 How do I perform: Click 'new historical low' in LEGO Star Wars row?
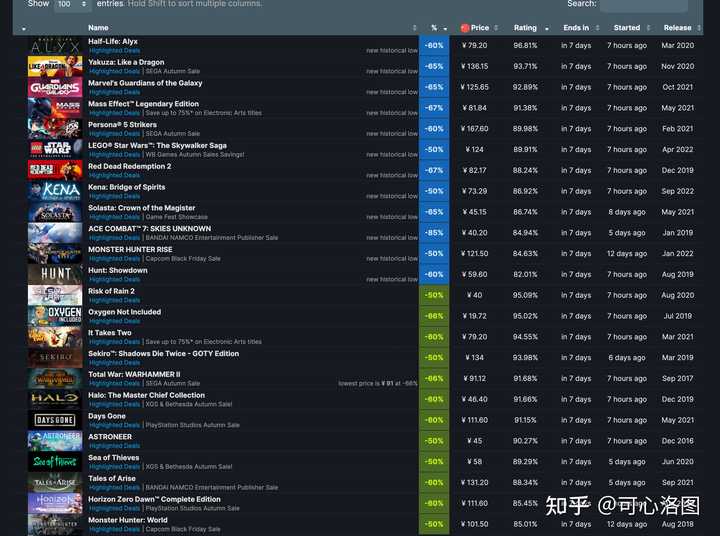click(392, 154)
